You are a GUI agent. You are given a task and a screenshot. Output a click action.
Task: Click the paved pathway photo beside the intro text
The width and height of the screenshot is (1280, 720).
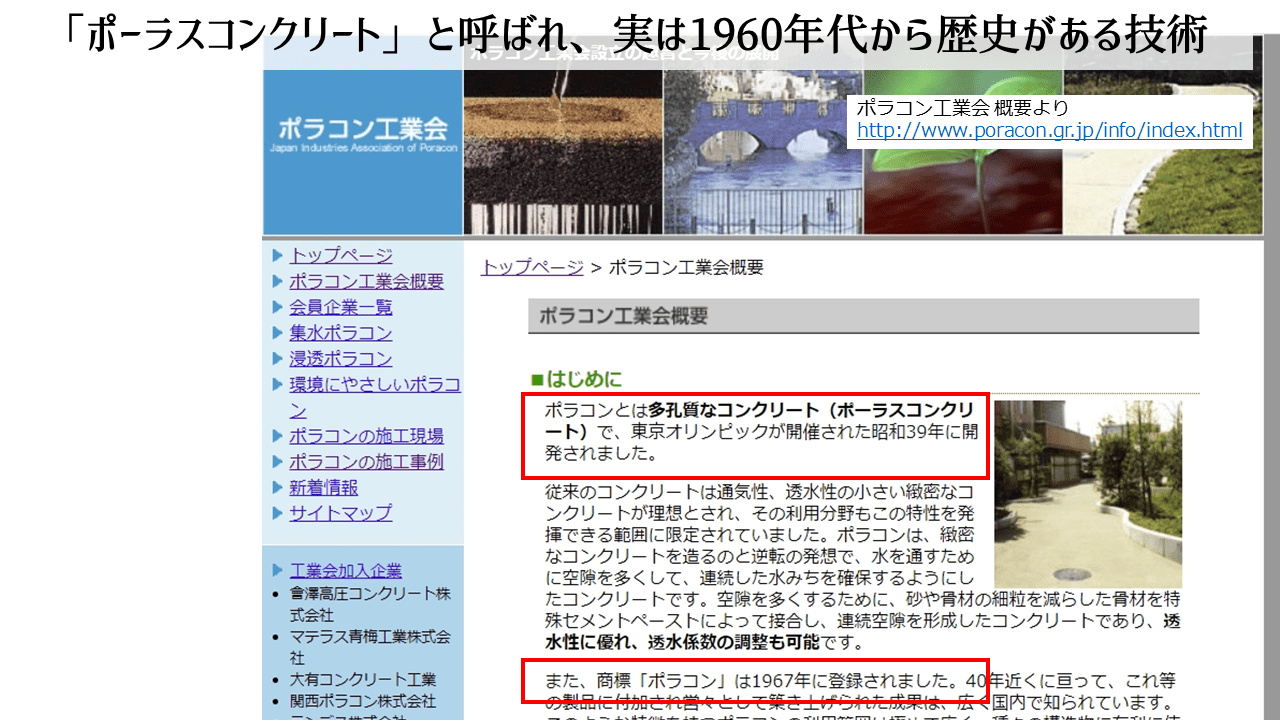click(x=1088, y=494)
